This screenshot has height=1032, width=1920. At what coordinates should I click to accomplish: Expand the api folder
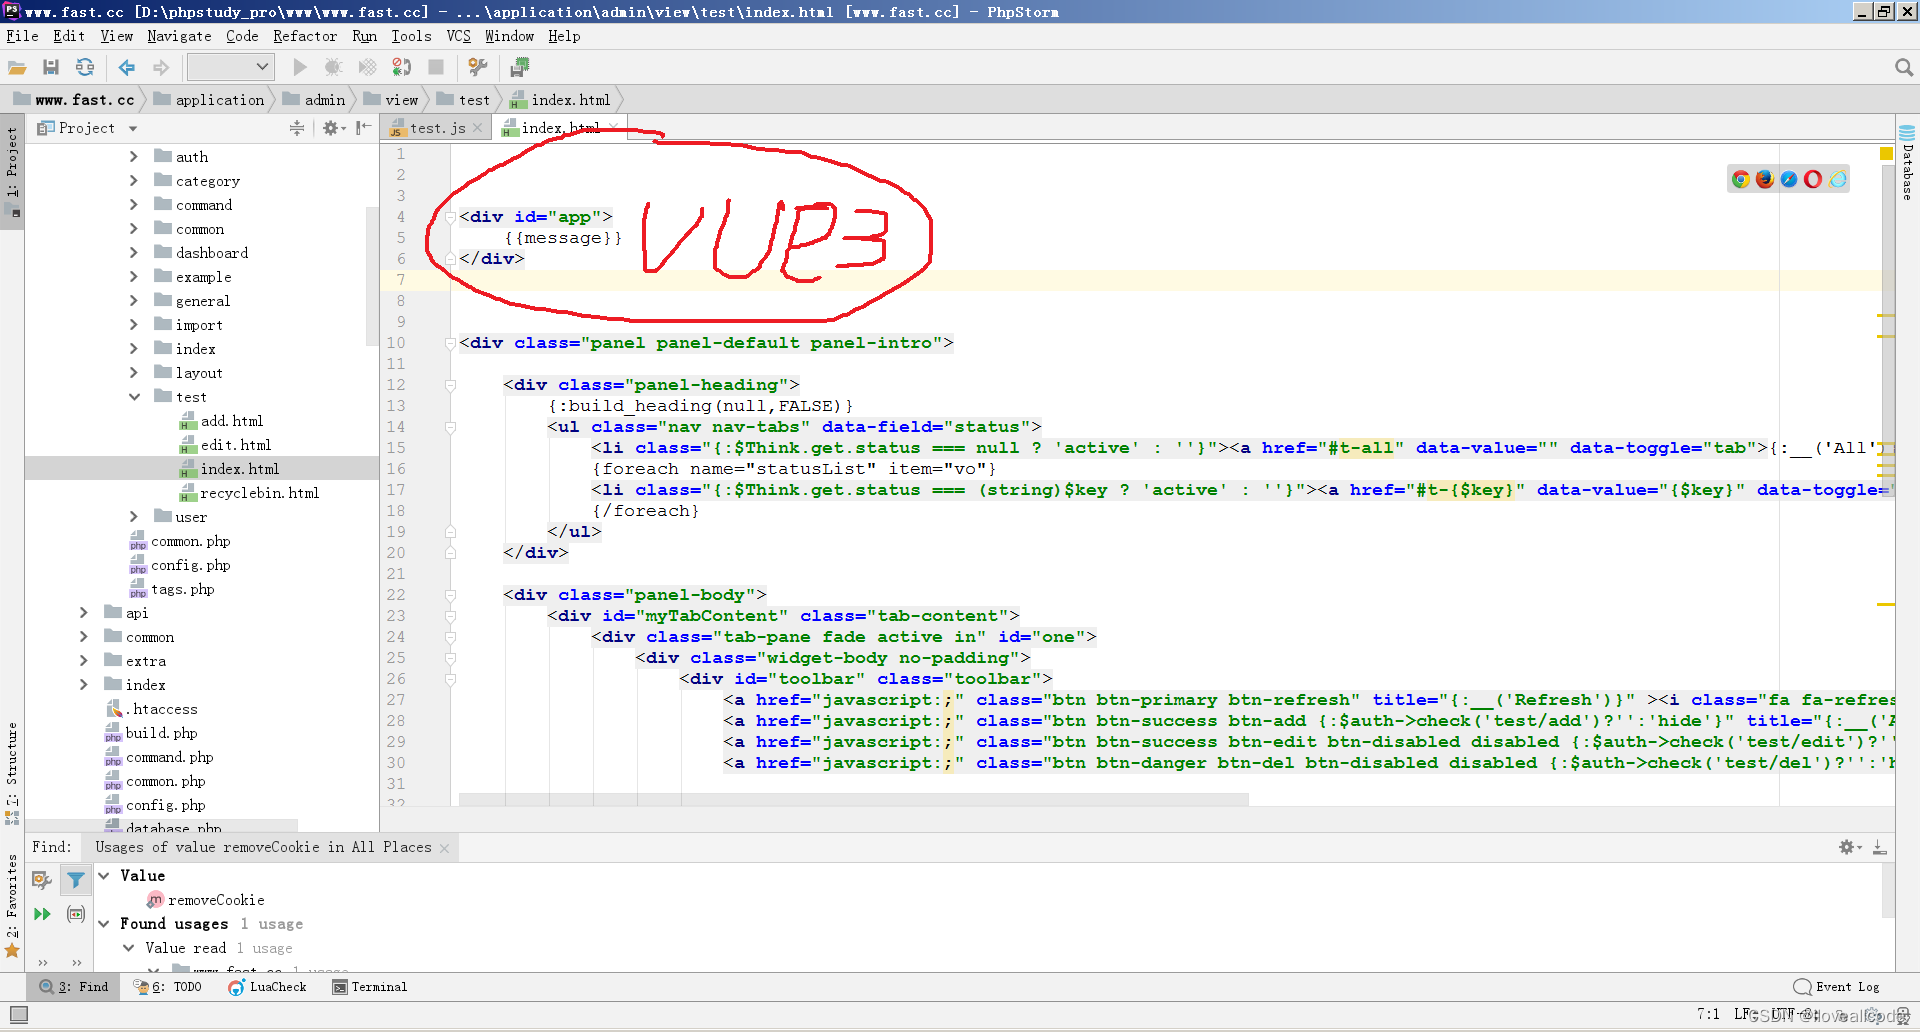click(x=84, y=613)
